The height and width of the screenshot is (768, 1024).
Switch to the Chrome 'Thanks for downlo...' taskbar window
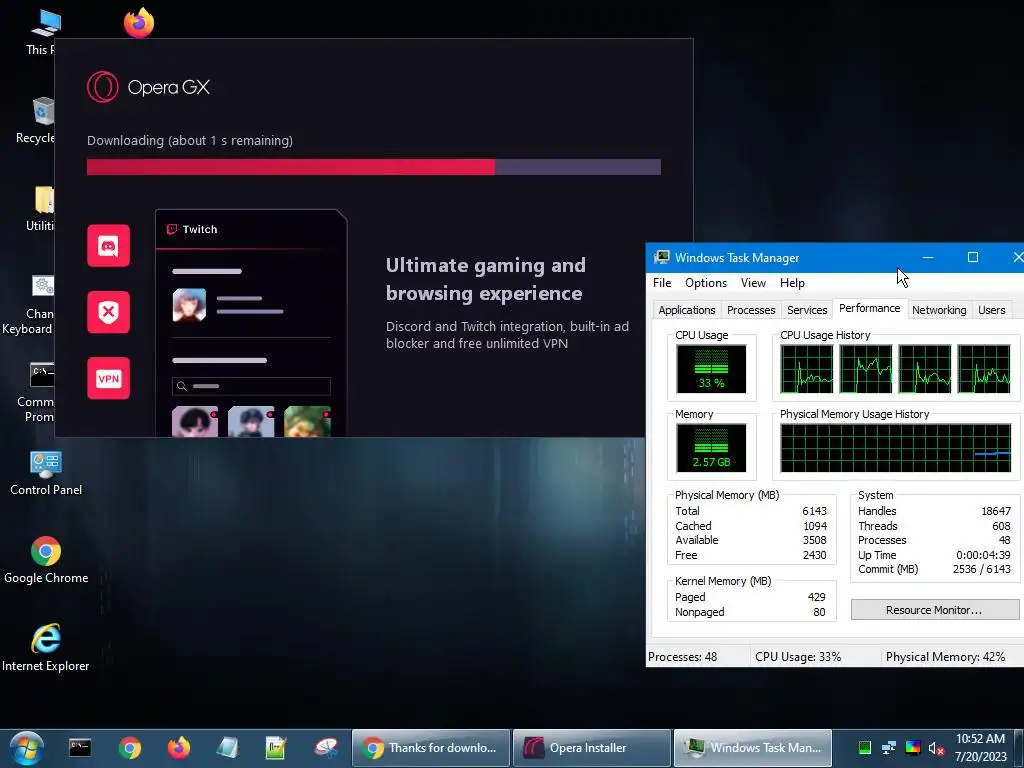(431, 748)
